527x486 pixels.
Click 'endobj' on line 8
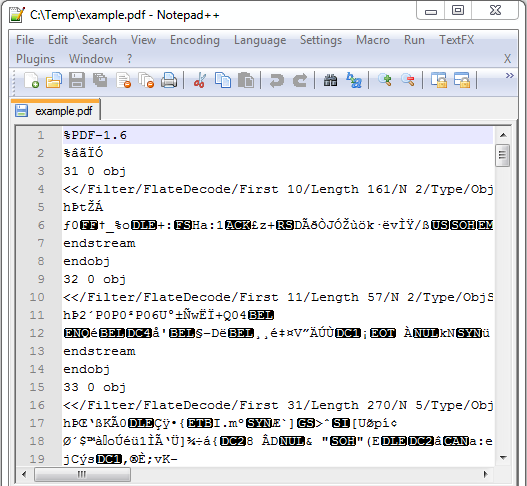[x=87, y=261]
